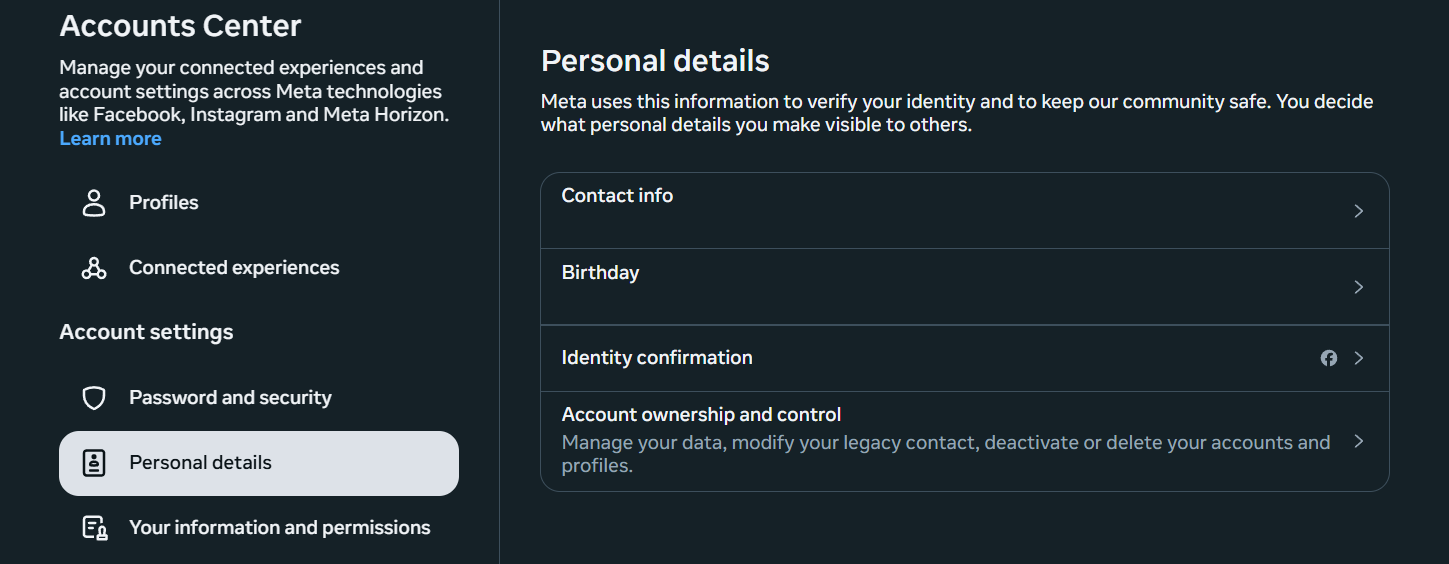Click the information and permissions document icon

(x=94, y=528)
